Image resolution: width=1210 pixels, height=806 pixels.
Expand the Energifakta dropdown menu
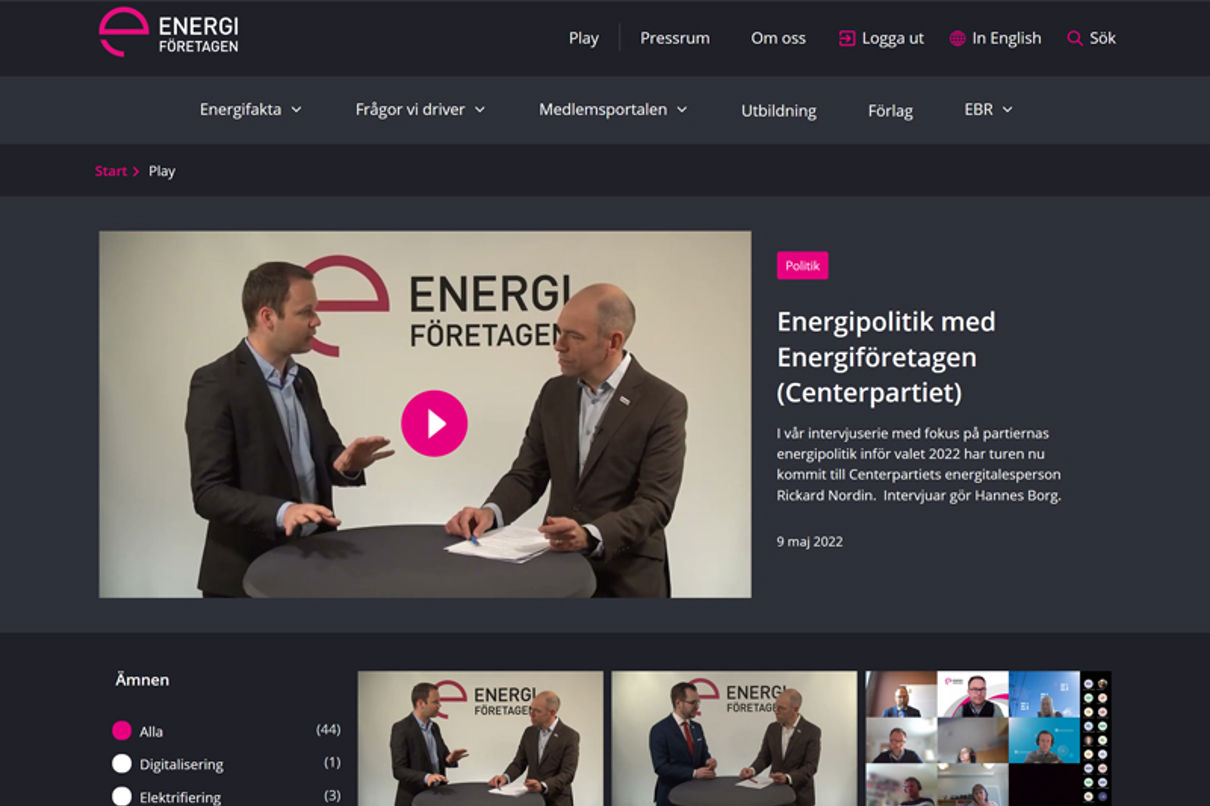251,109
